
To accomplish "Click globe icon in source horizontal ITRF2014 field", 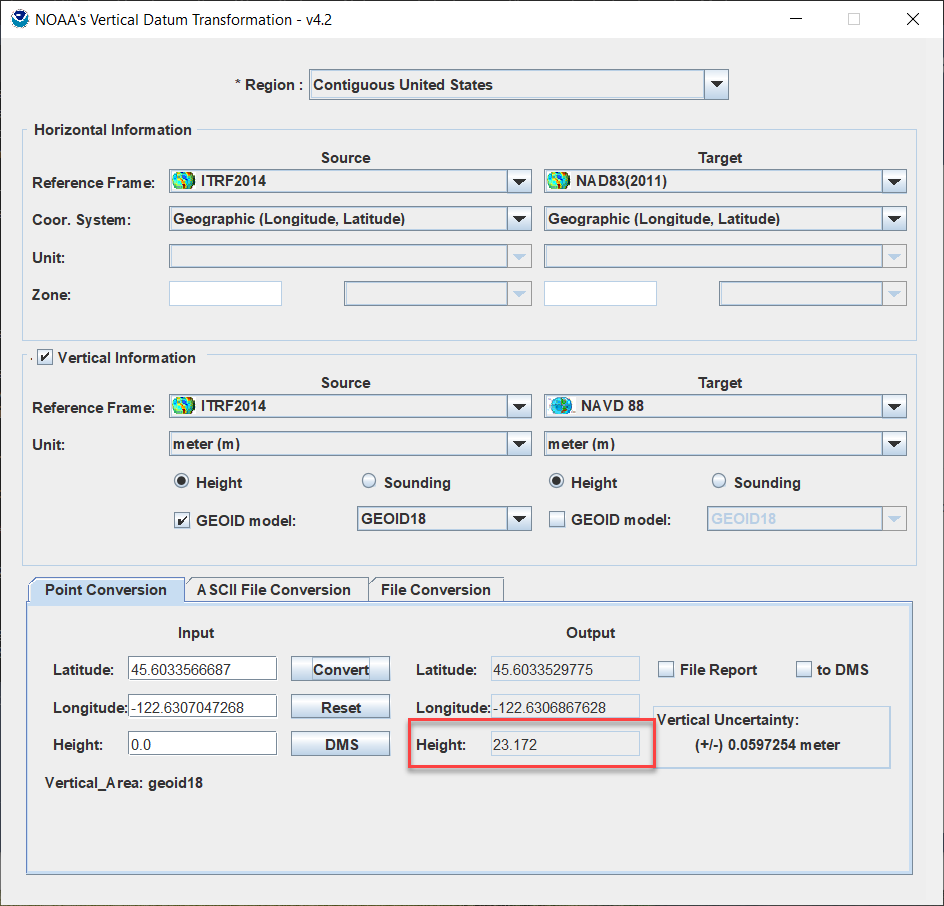I will point(183,182).
